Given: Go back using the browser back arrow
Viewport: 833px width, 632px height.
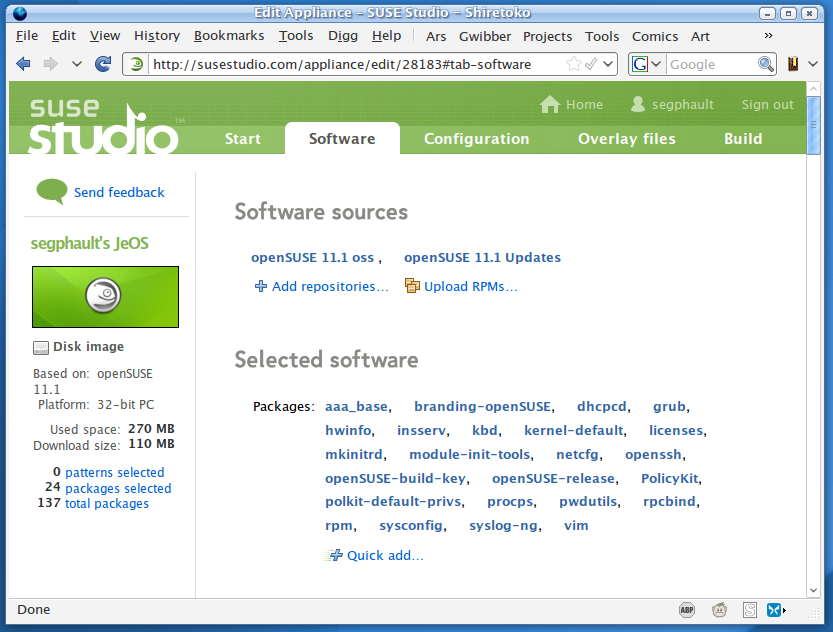Looking at the screenshot, I should point(23,64).
